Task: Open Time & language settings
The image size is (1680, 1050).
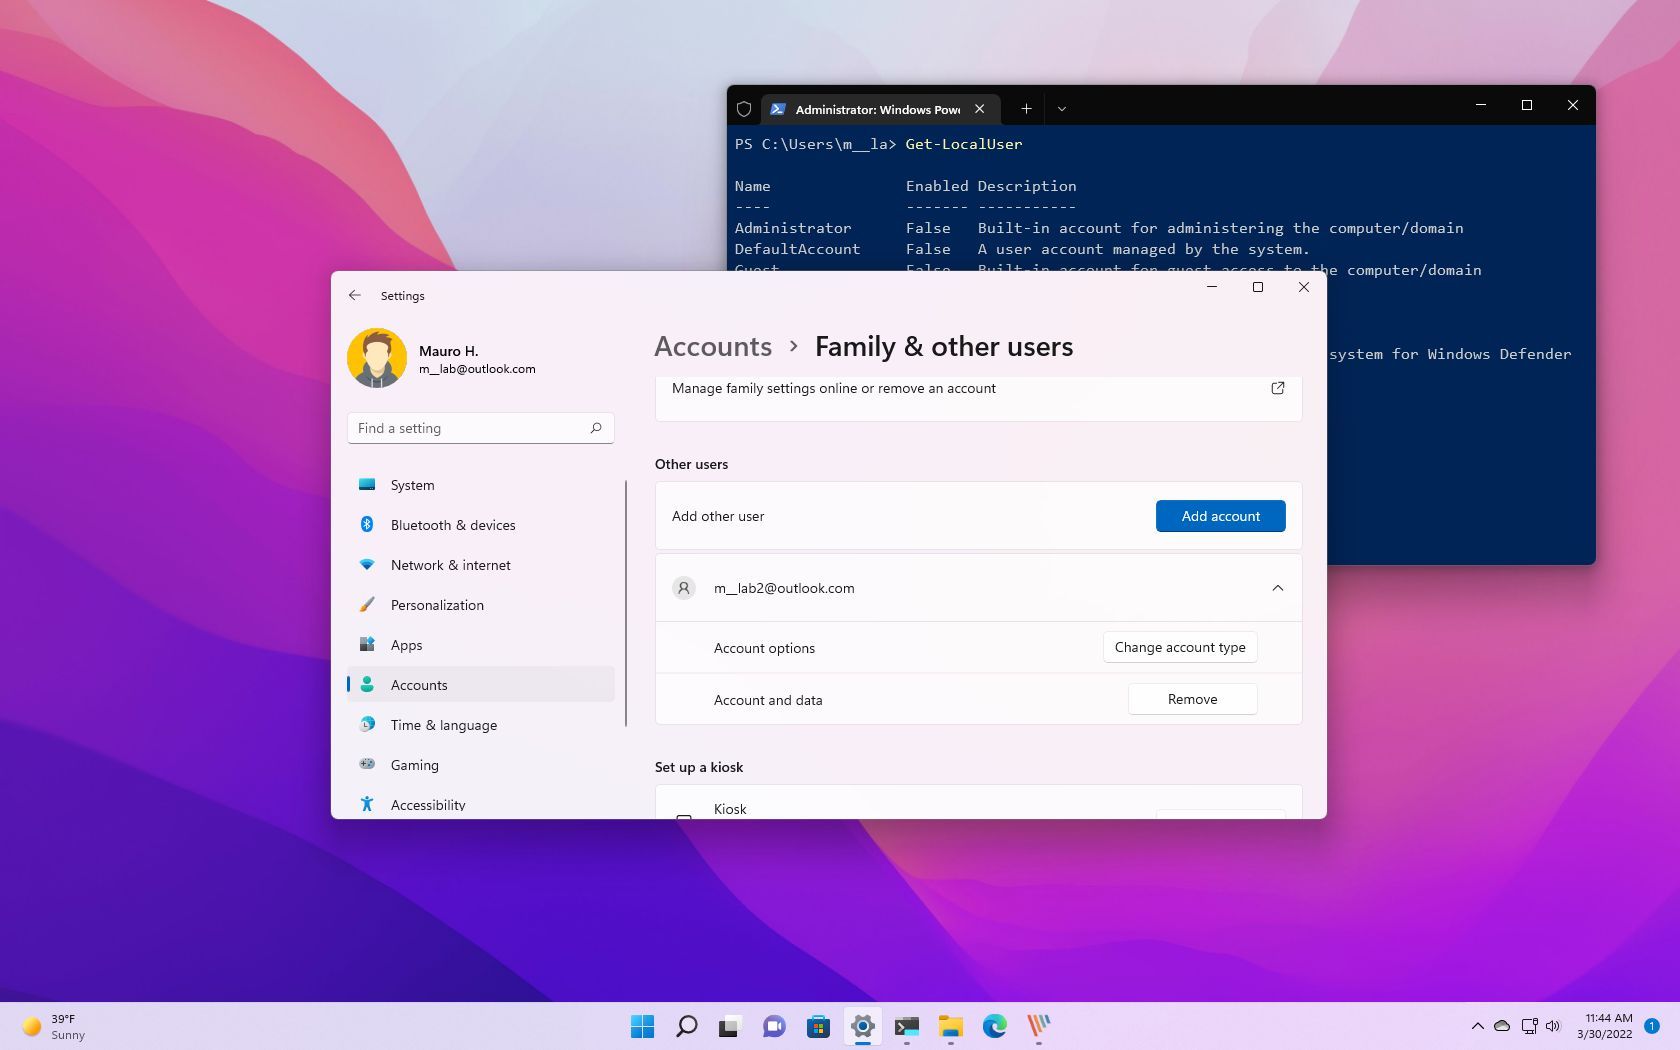Action: point(443,725)
